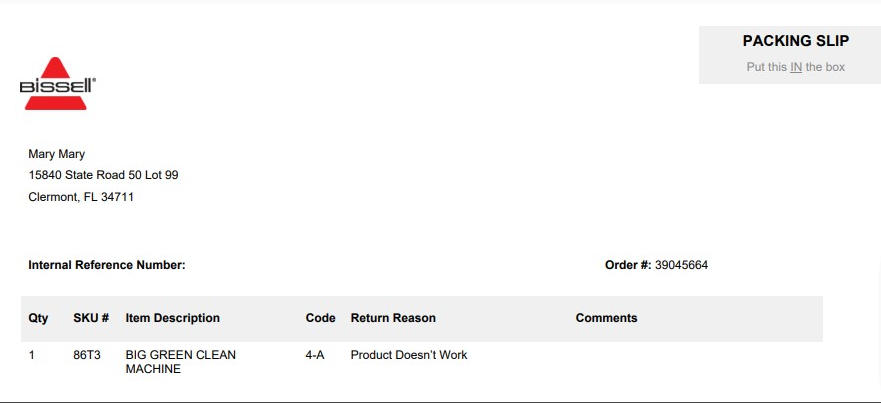Screen dimensions: 881x403
Task: Click the Comments column header
Action: (x=606, y=318)
